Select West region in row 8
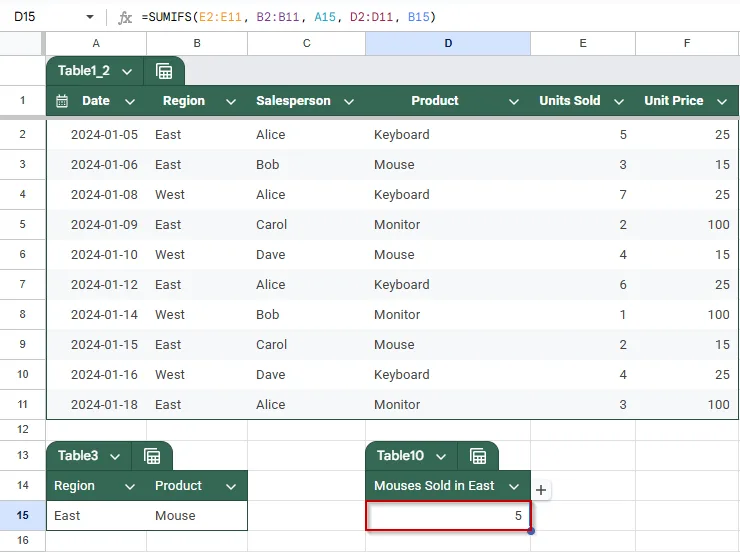The height and width of the screenshot is (552, 740). point(197,315)
